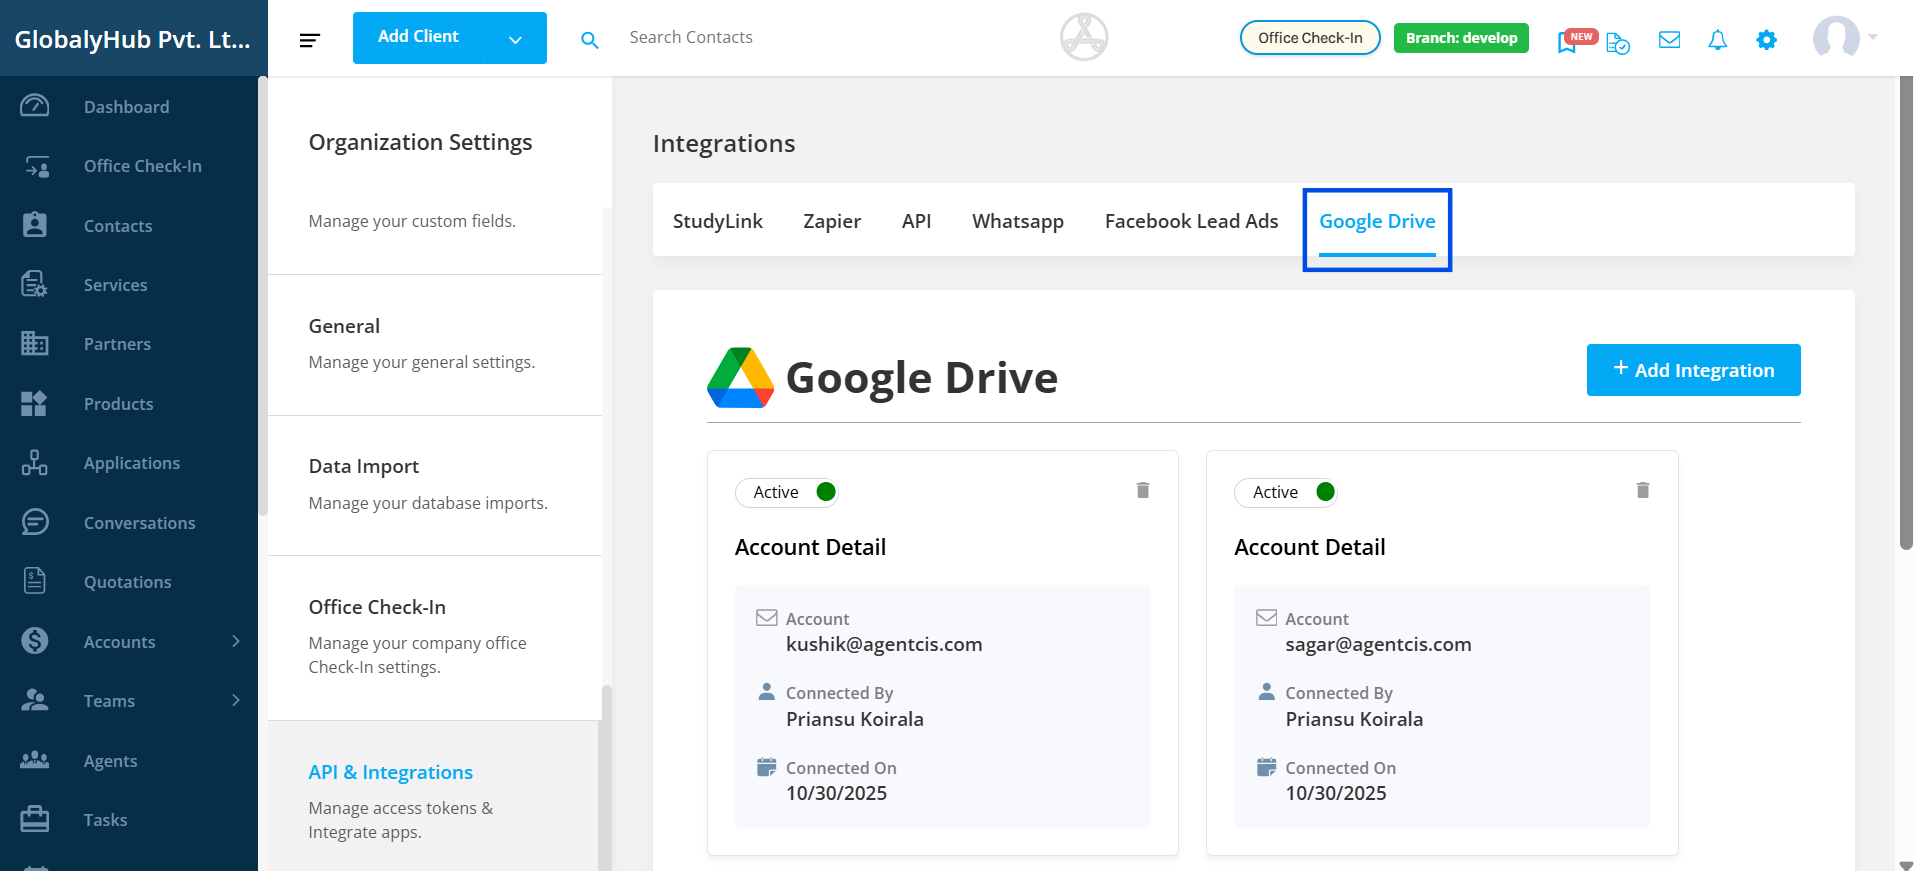
Task: Expand the Accounts sidebar submenu
Action: point(236,641)
